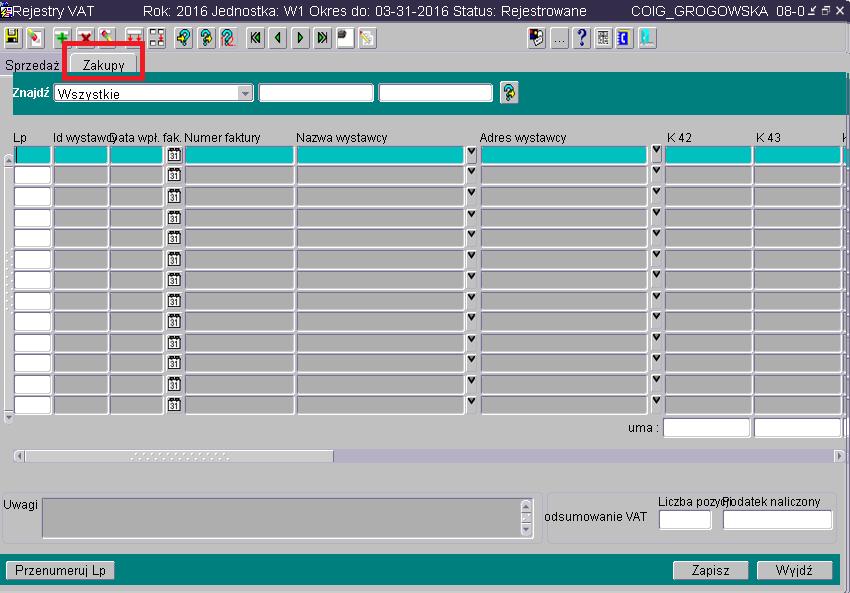Click the K 42 column header

(x=679, y=138)
